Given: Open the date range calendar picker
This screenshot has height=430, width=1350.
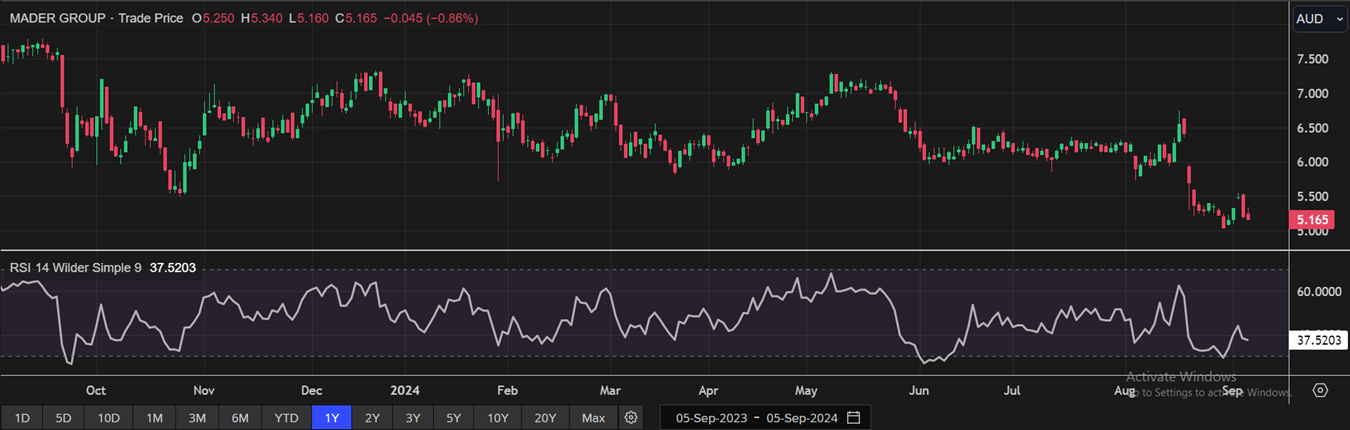Looking at the screenshot, I should (x=853, y=417).
